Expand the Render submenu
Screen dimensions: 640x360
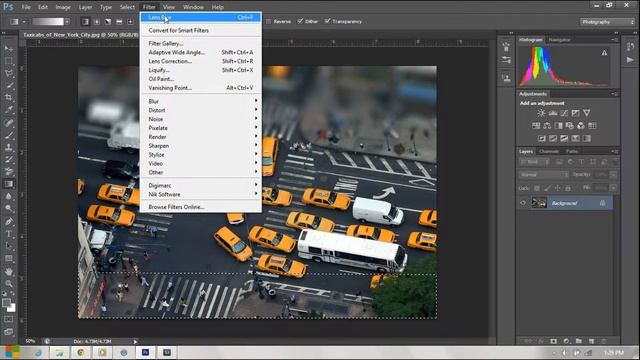pos(200,137)
